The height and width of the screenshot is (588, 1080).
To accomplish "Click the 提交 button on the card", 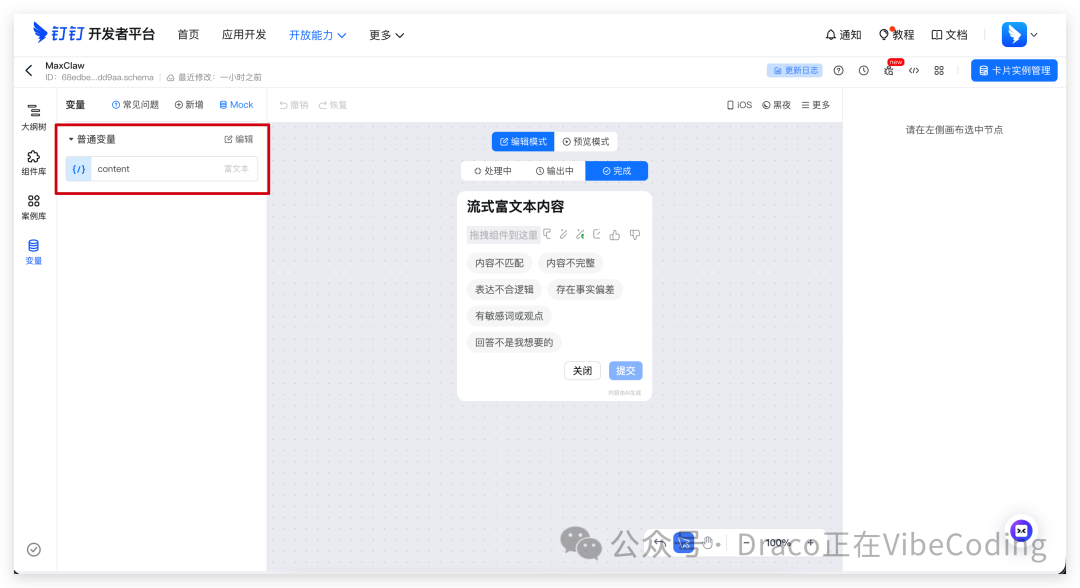I will [625, 370].
